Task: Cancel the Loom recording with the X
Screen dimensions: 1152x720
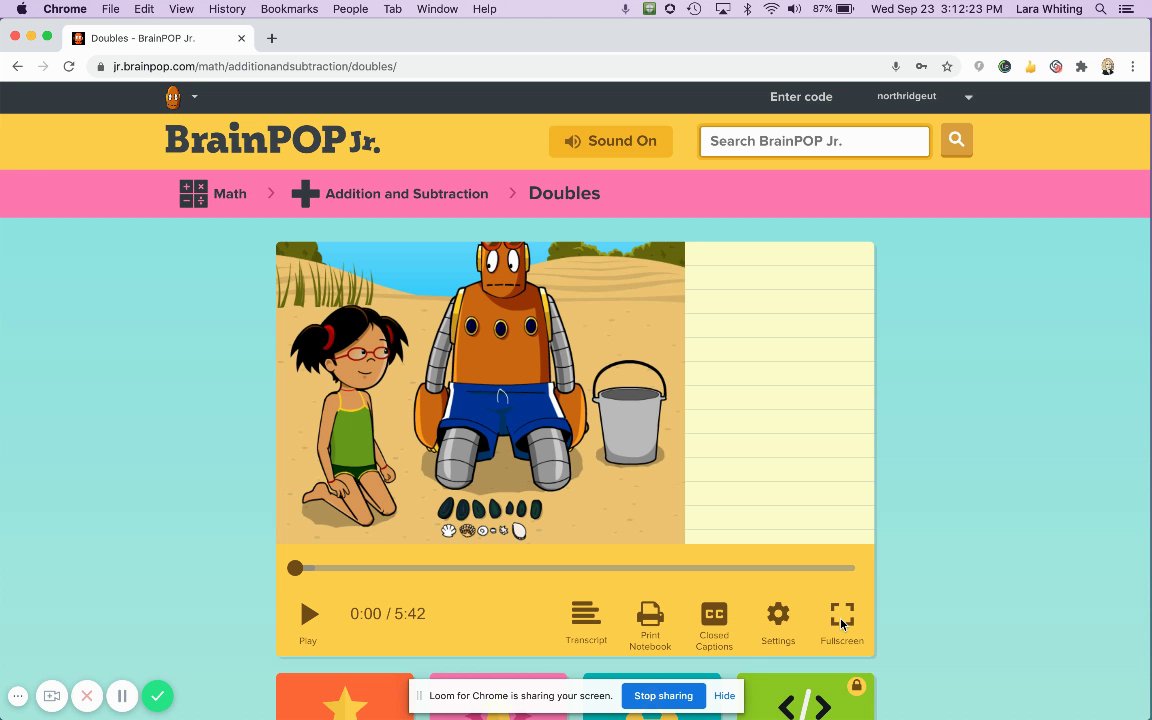Action: pos(87,696)
